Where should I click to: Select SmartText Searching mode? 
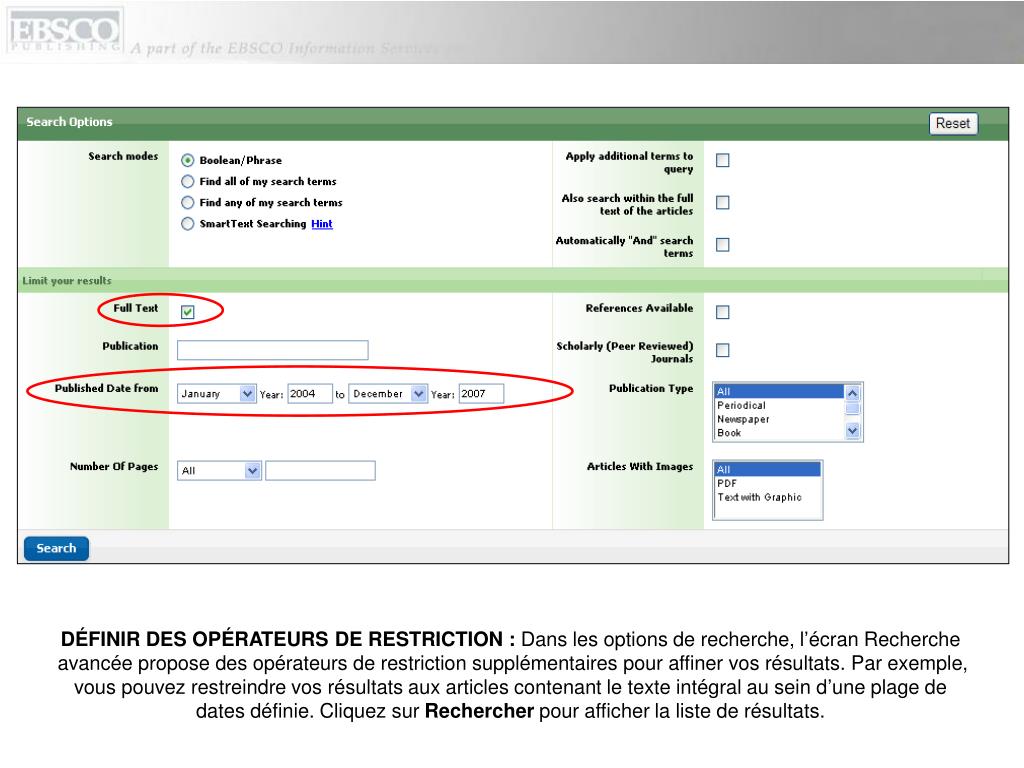(x=187, y=223)
